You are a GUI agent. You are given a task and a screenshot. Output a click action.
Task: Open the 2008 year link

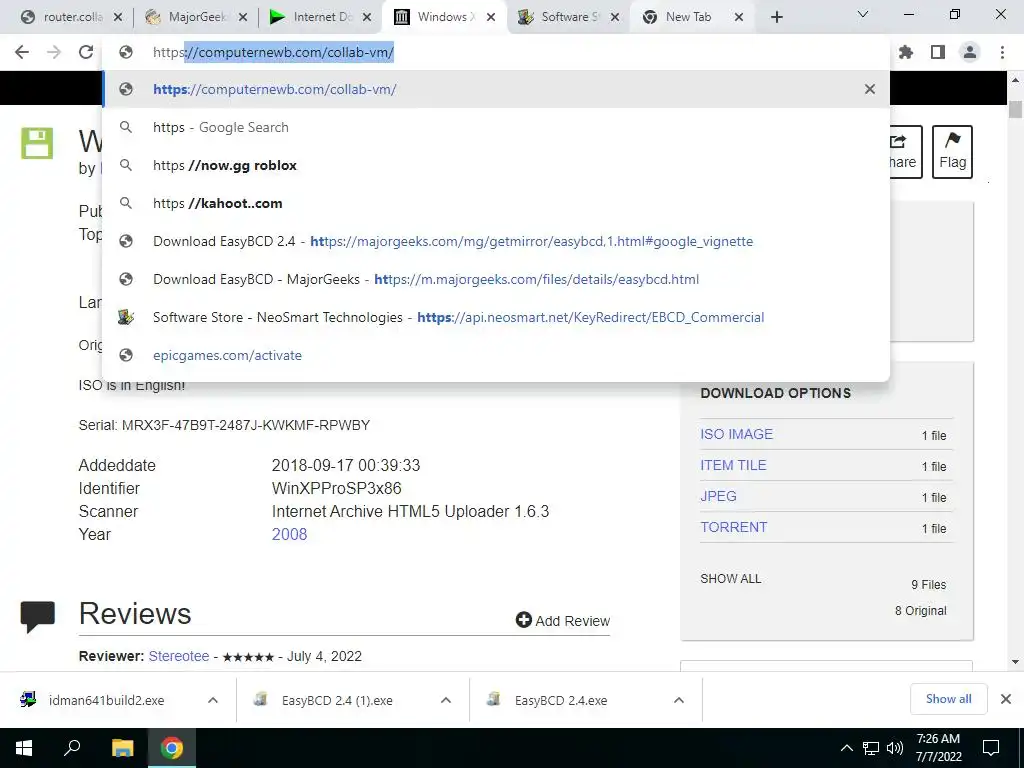pos(289,534)
